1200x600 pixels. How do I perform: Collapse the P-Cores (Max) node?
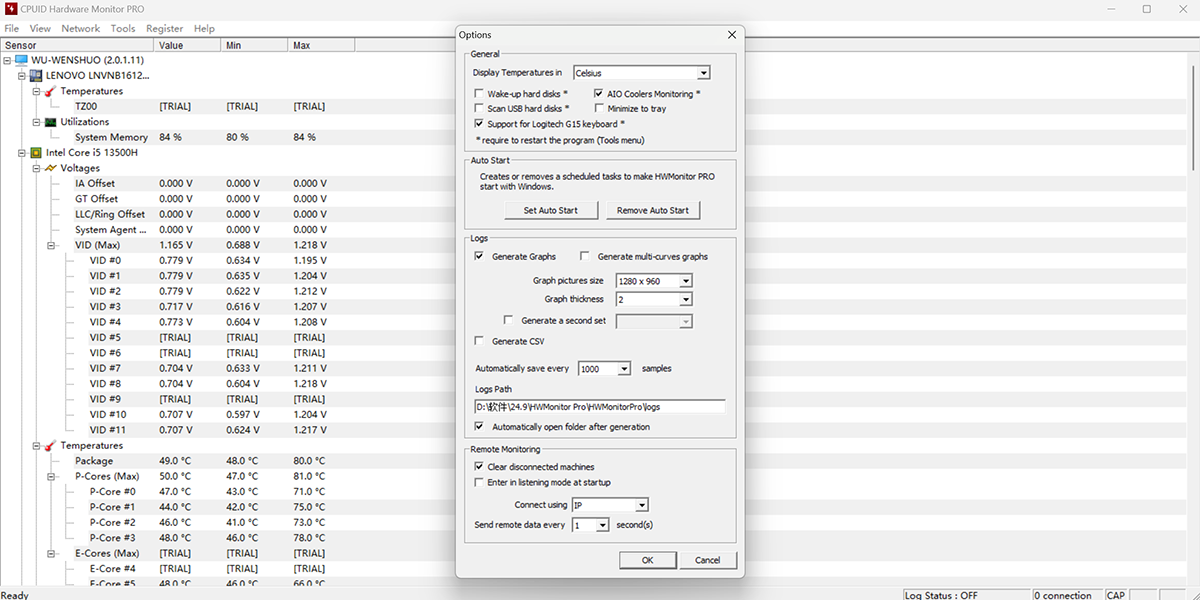(51, 476)
